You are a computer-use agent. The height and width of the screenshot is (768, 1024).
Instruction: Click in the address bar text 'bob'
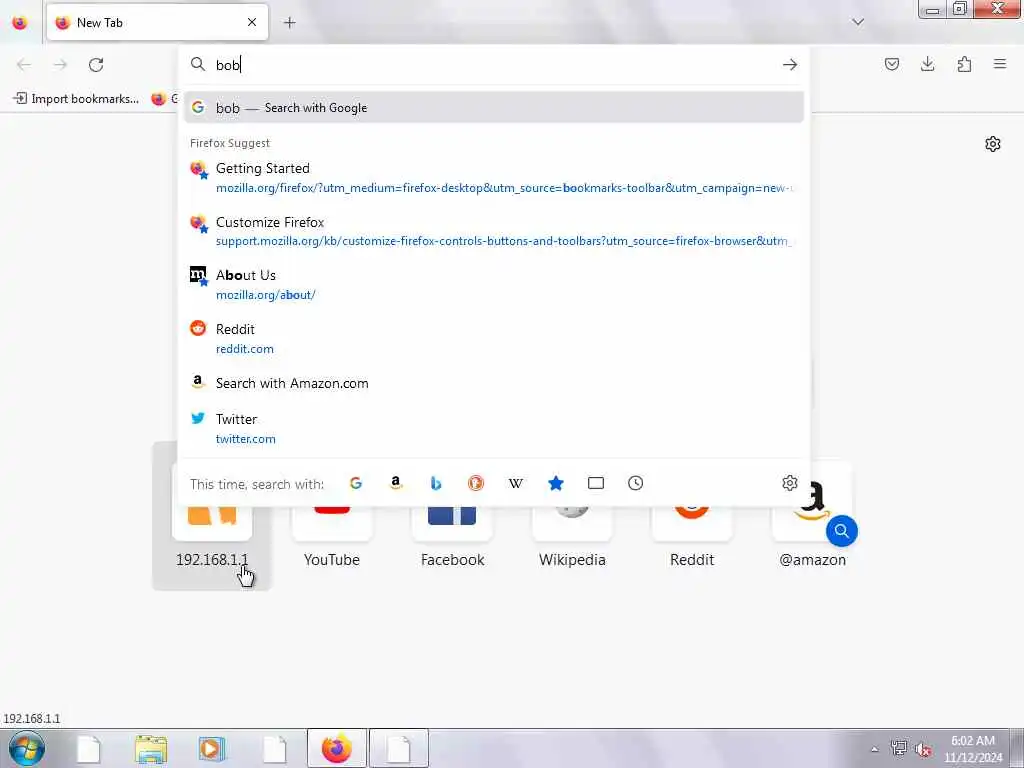(x=228, y=65)
